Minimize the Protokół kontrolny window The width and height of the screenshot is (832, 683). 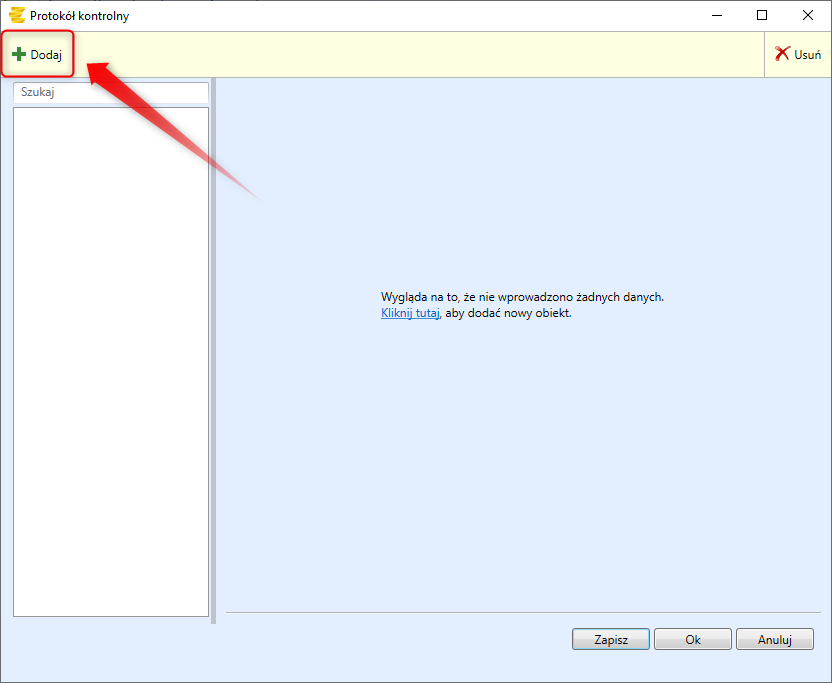tap(716, 16)
